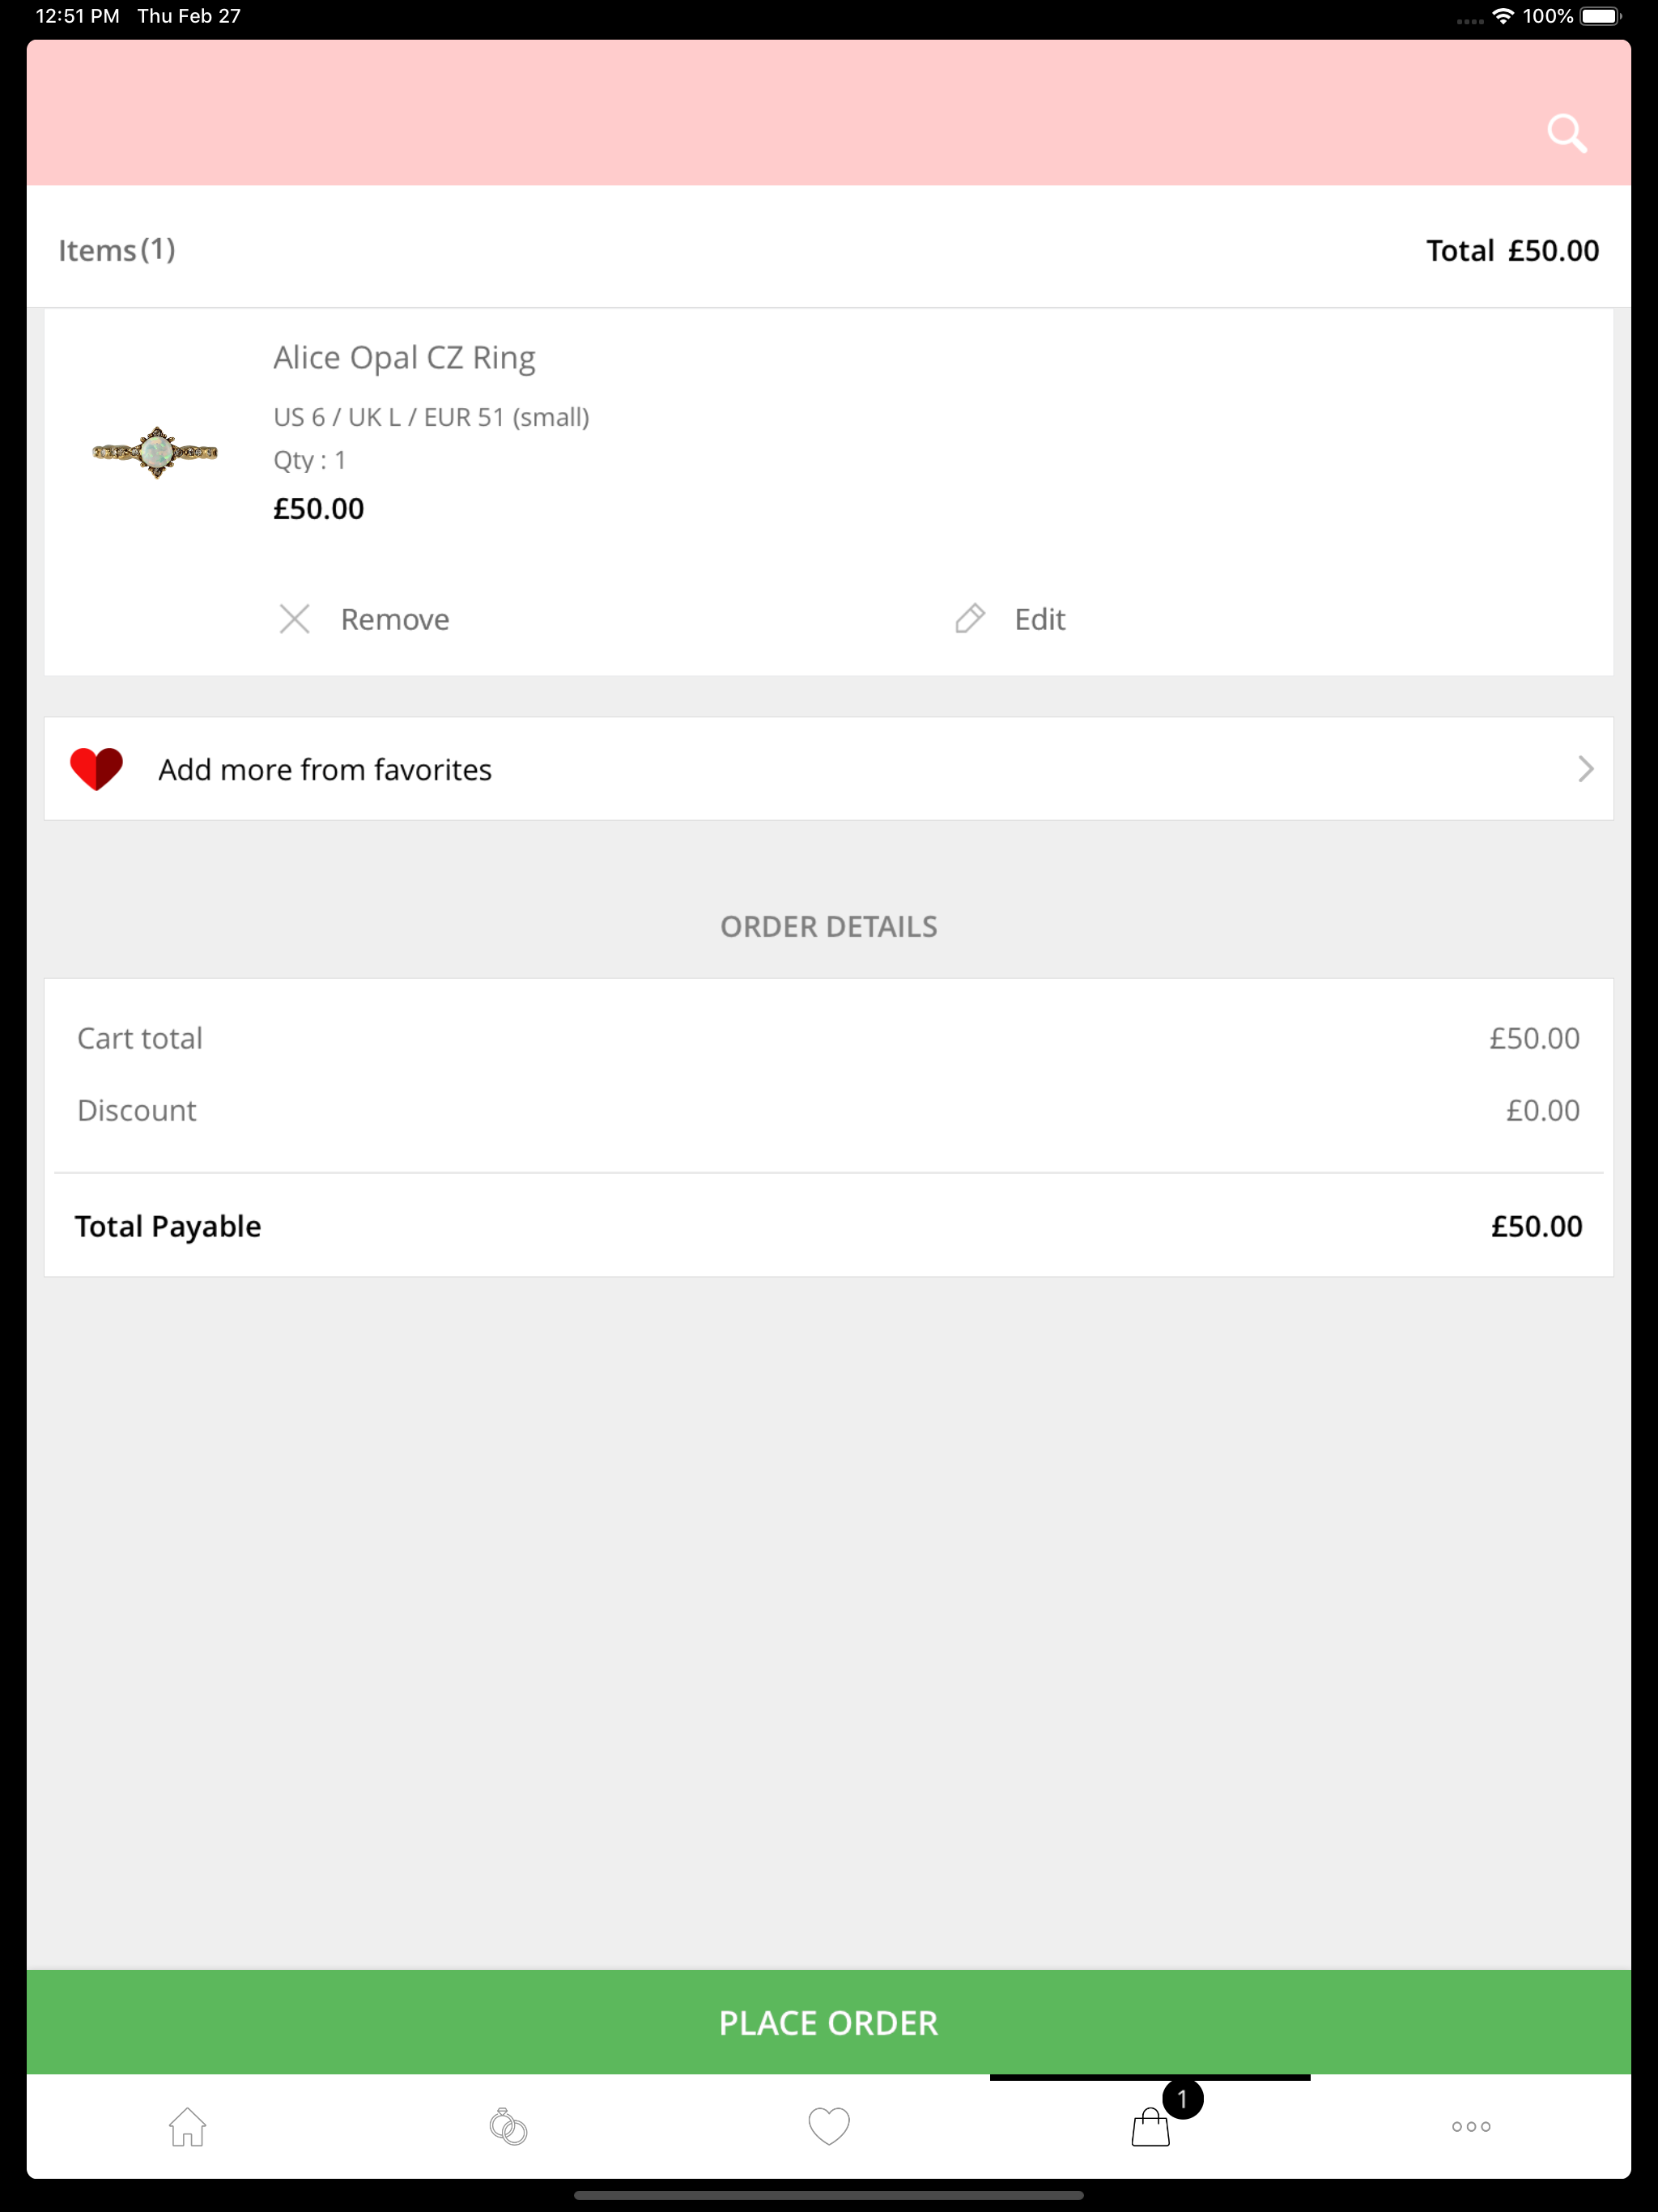Screen dimensions: 1658x2212
Task: Go to the wishlist heart tab
Action: point(829,2126)
